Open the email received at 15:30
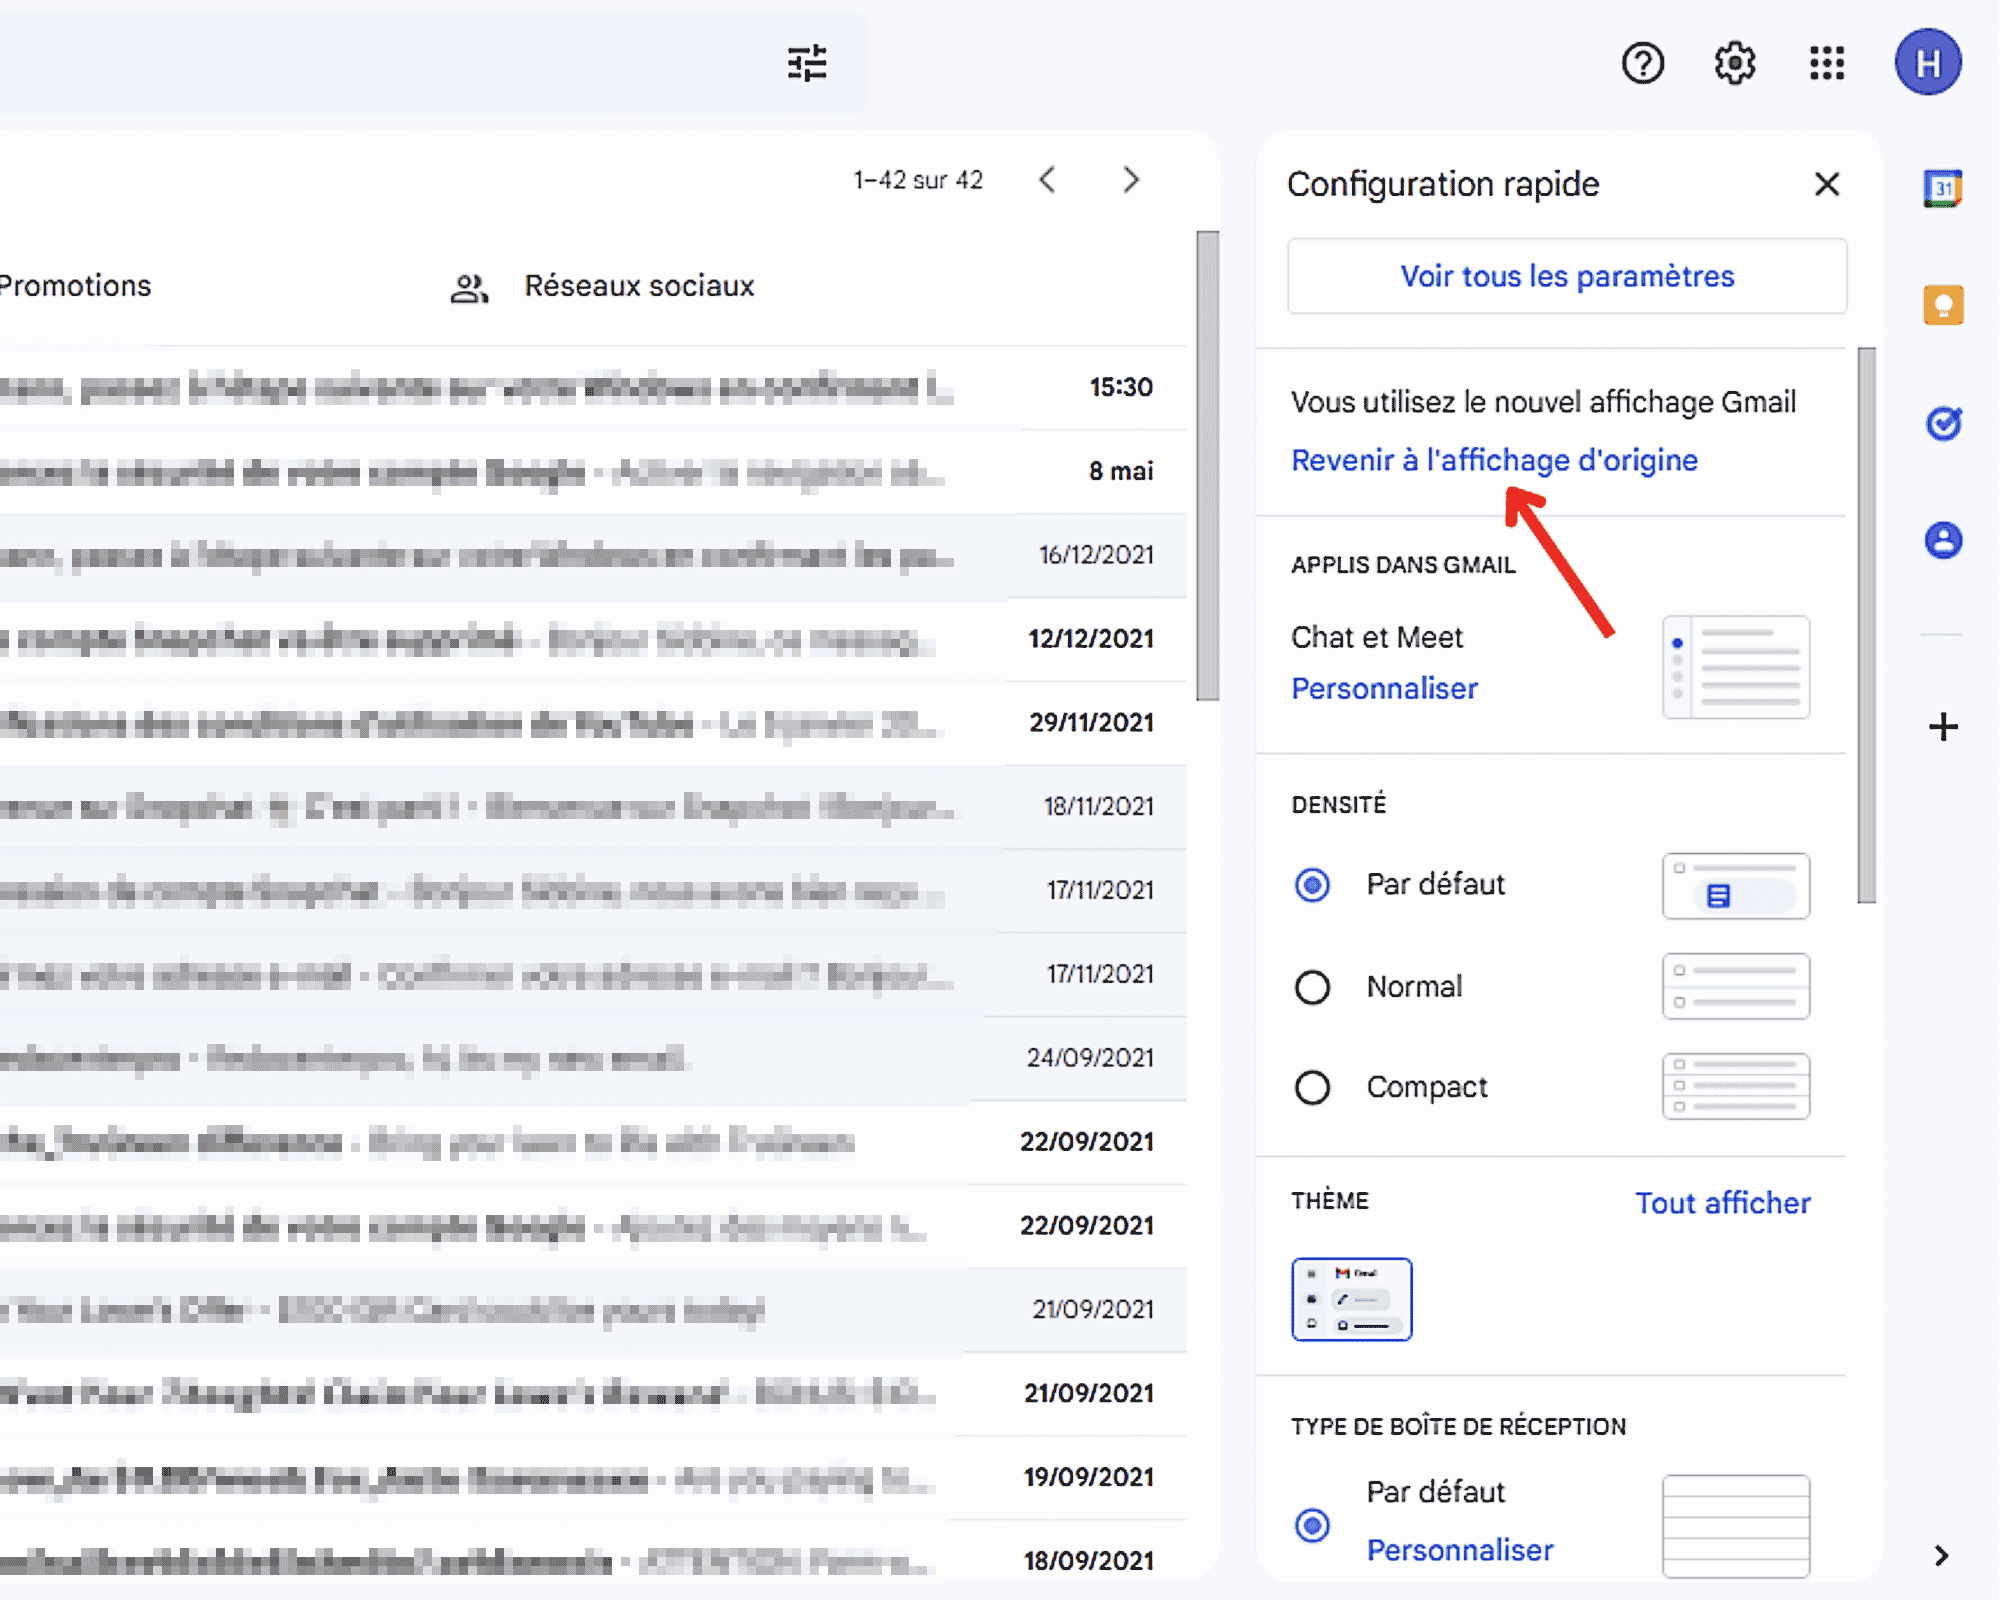 click(x=593, y=388)
